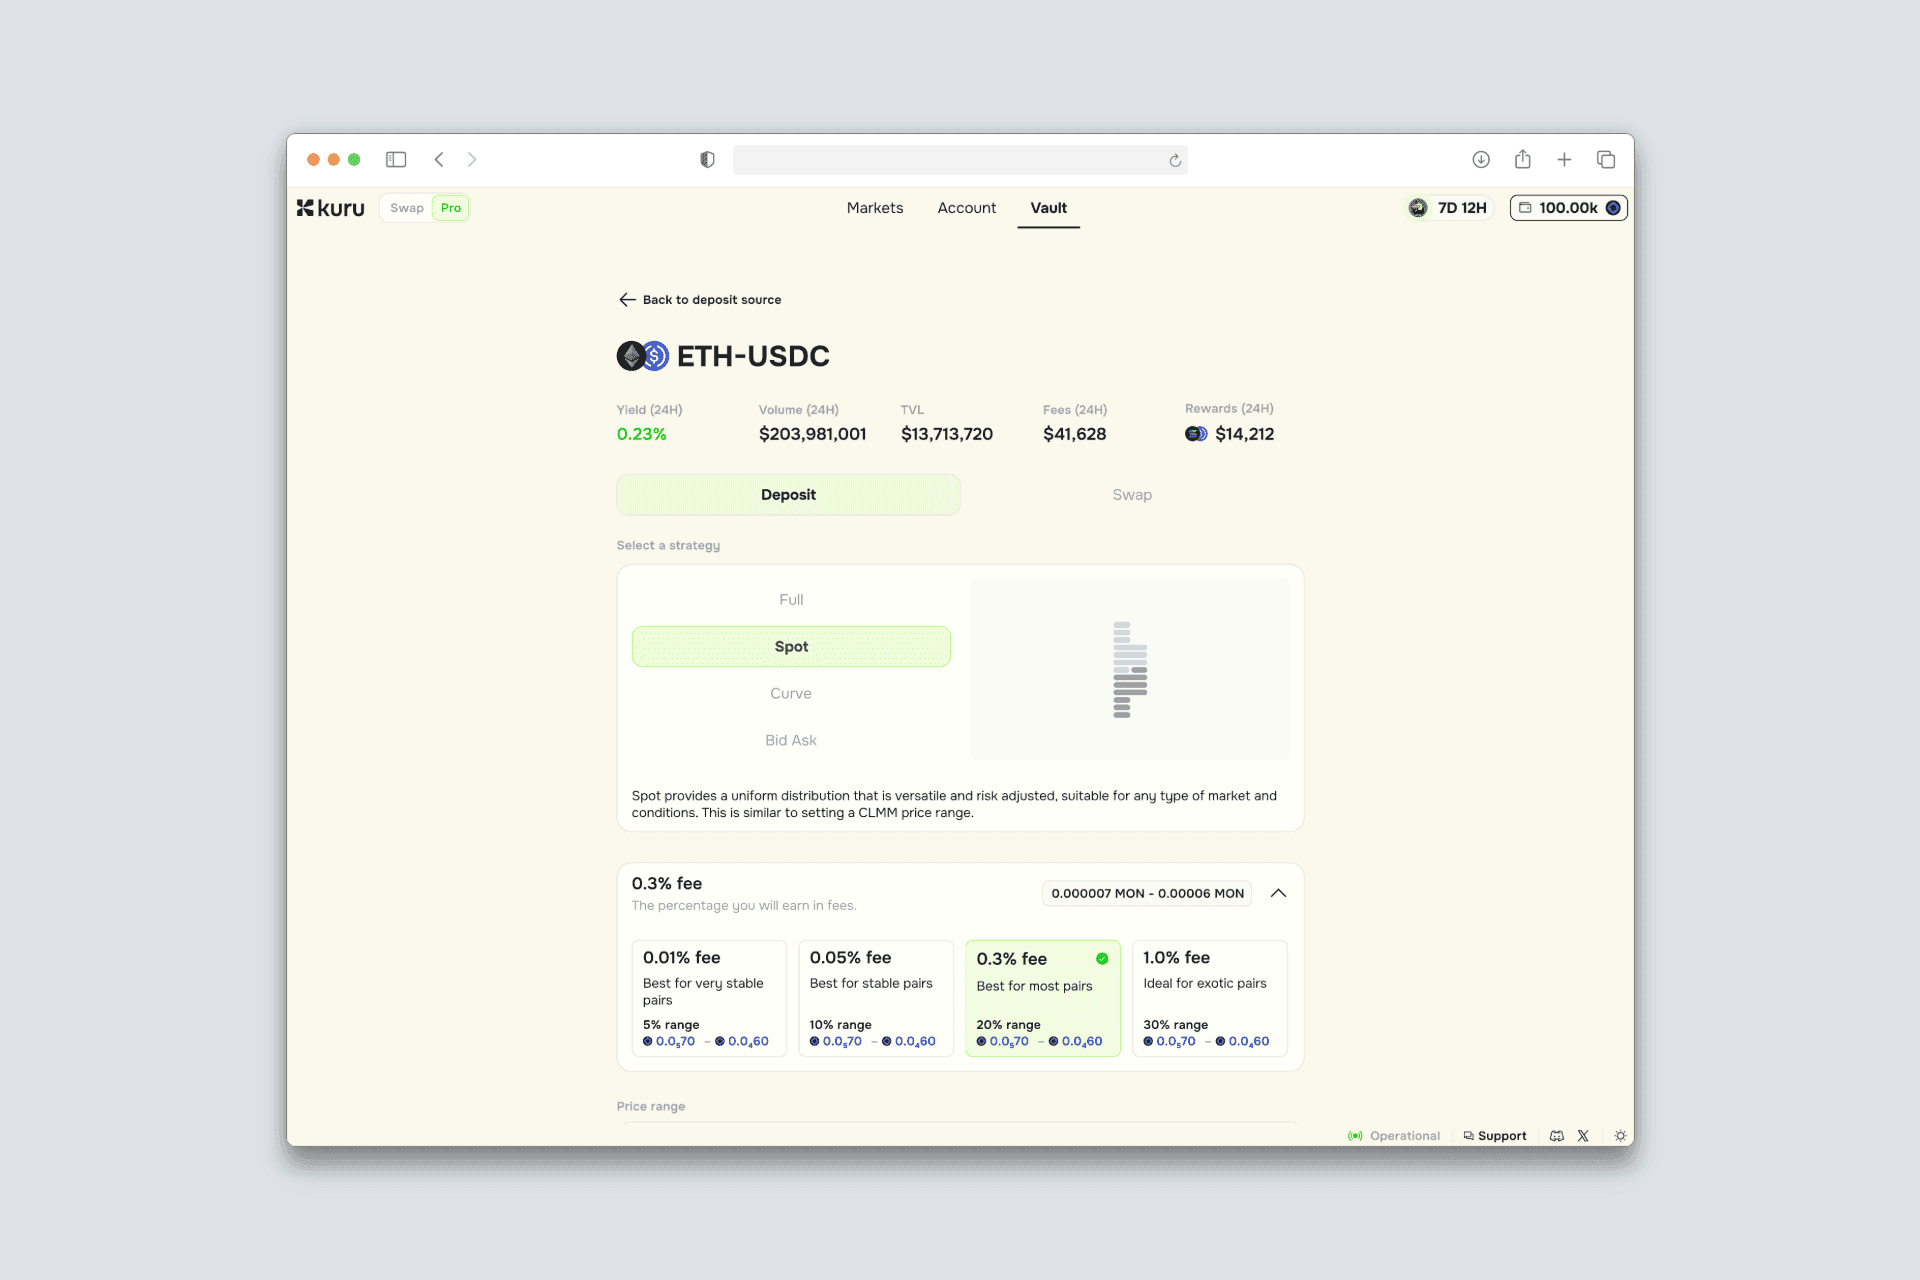Viewport: 1920px width, 1280px height.
Task: Click the back arrow to deposit source
Action: tap(627, 300)
